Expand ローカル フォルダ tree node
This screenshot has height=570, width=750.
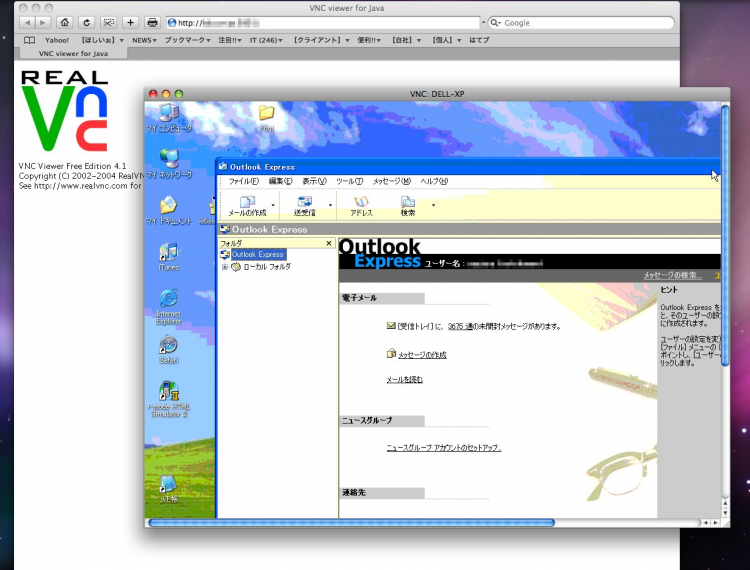click(x=224, y=267)
